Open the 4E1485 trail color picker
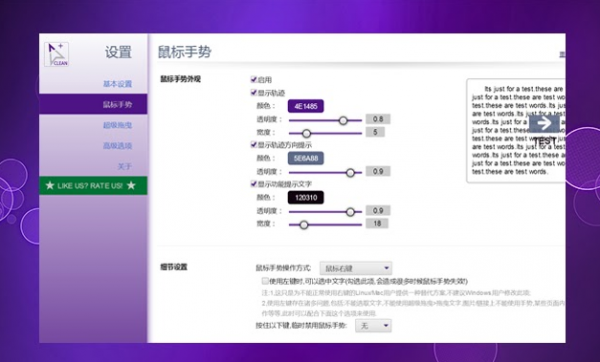 pos(306,106)
